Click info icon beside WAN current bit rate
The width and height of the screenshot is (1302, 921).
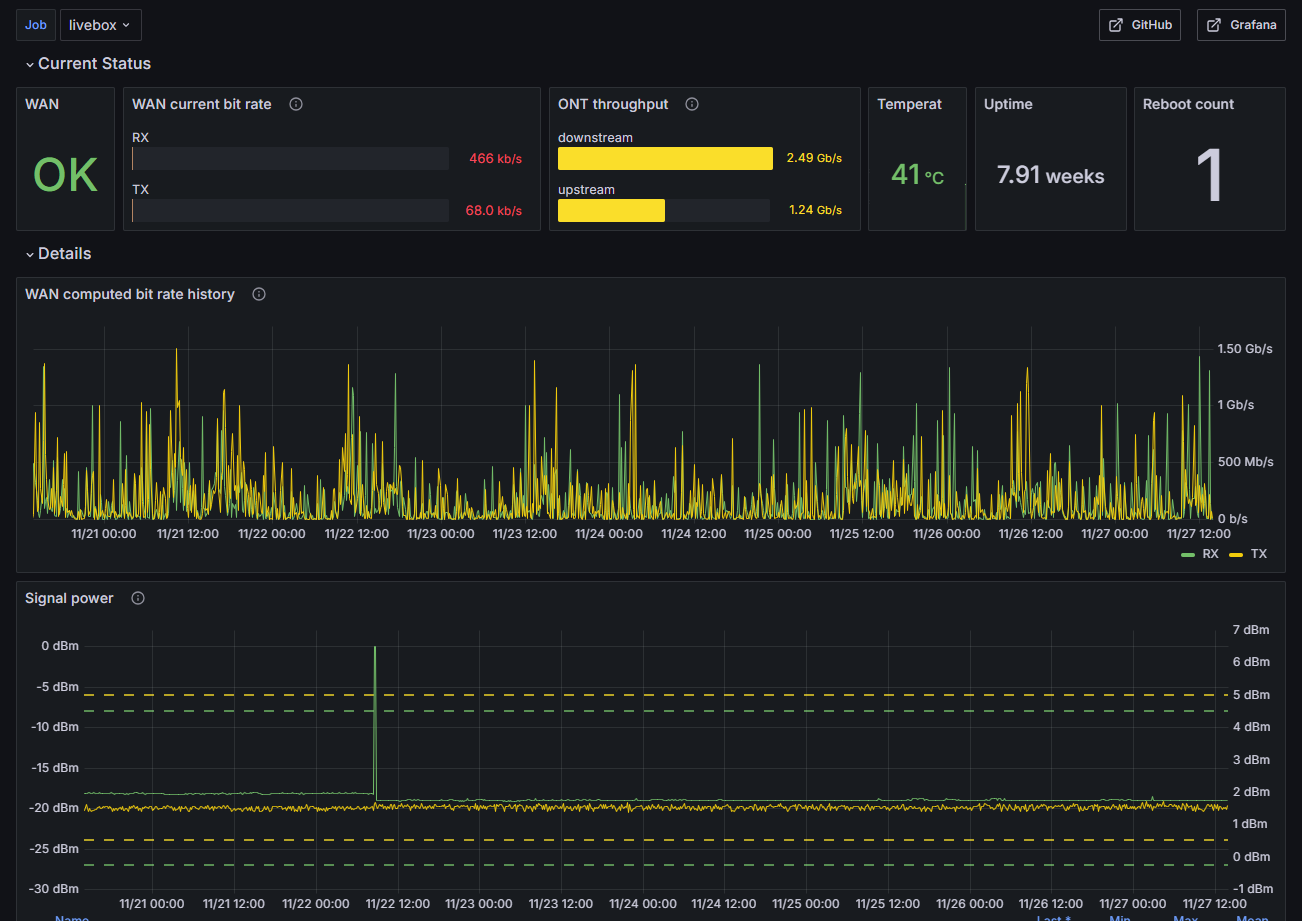tap(296, 104)
